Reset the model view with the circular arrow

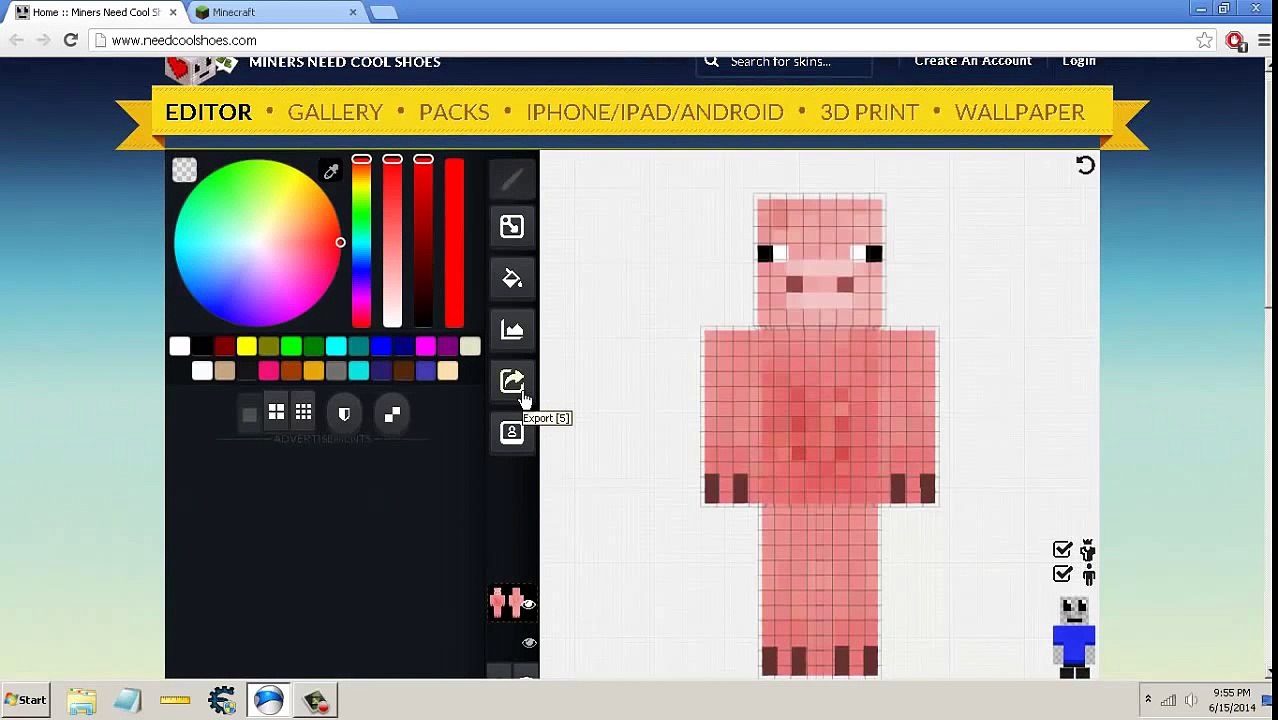1085,166
